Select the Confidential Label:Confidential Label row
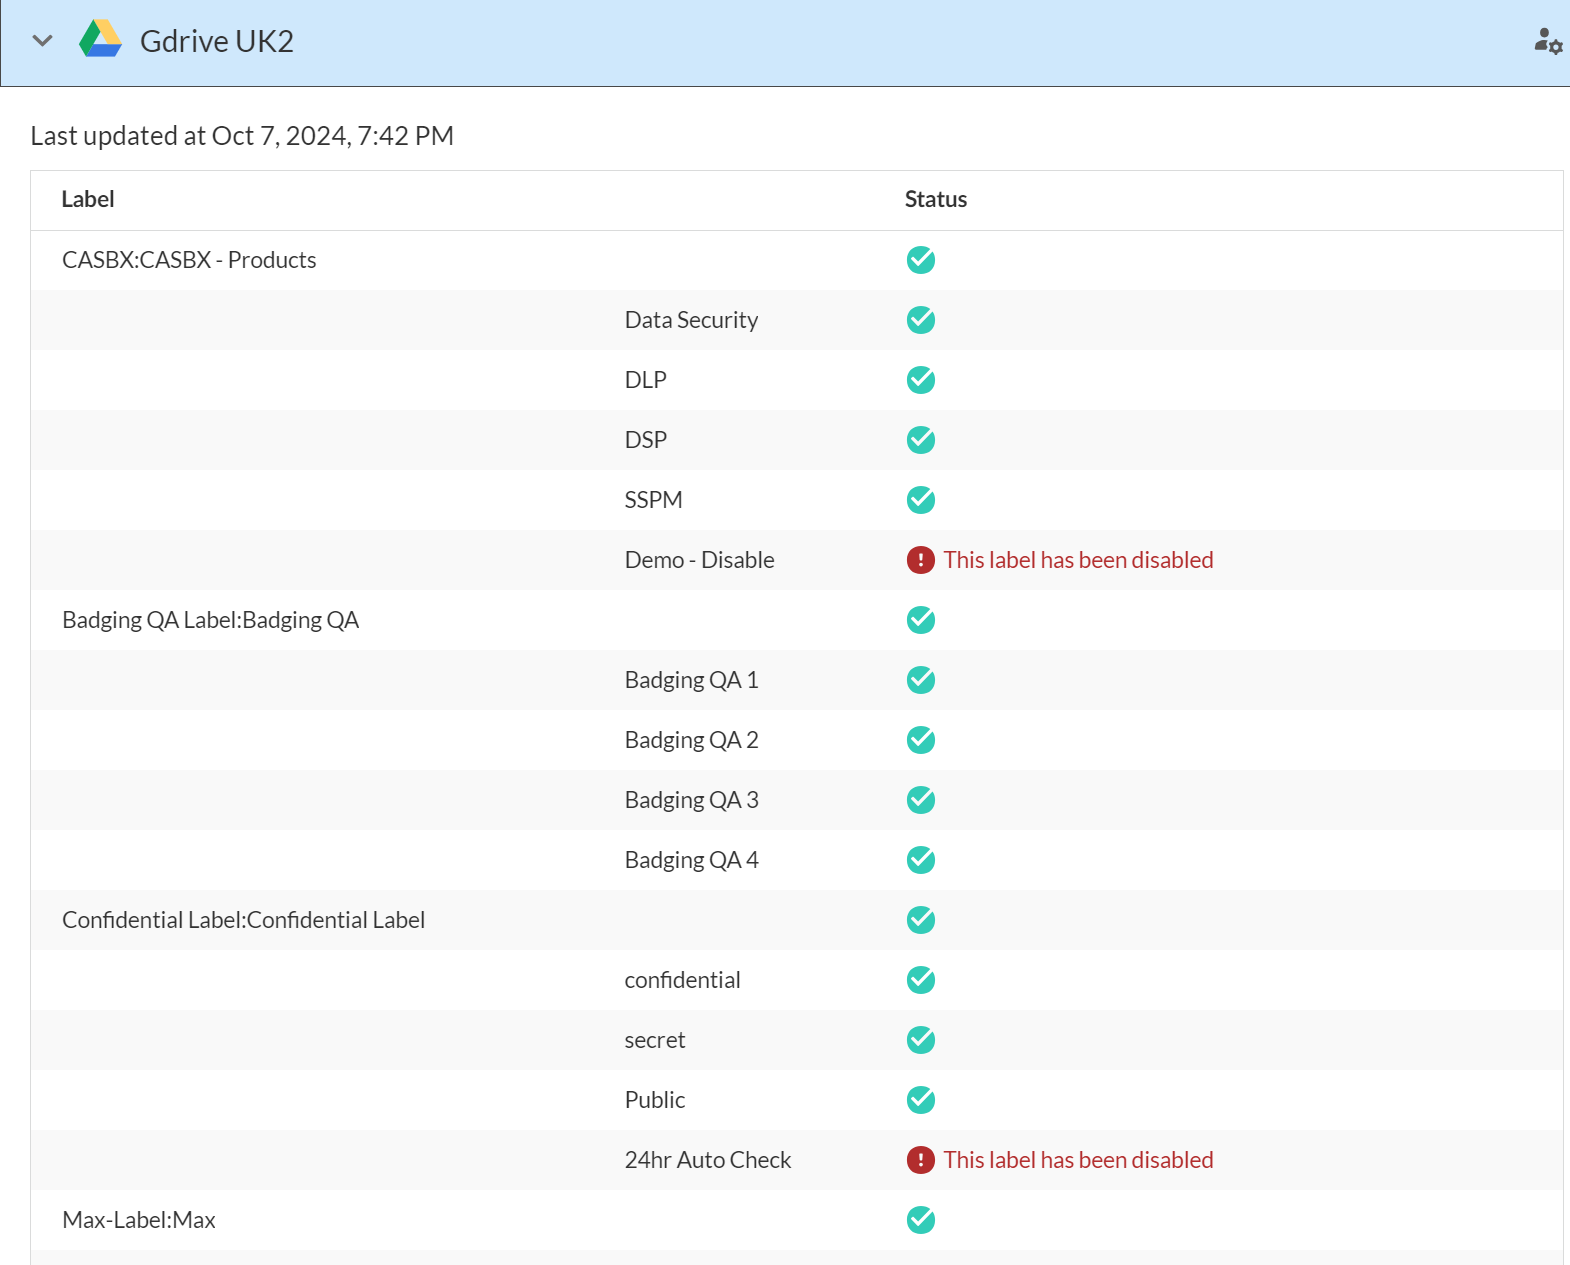This screenshot has height=1265, width=1570. 243,920
